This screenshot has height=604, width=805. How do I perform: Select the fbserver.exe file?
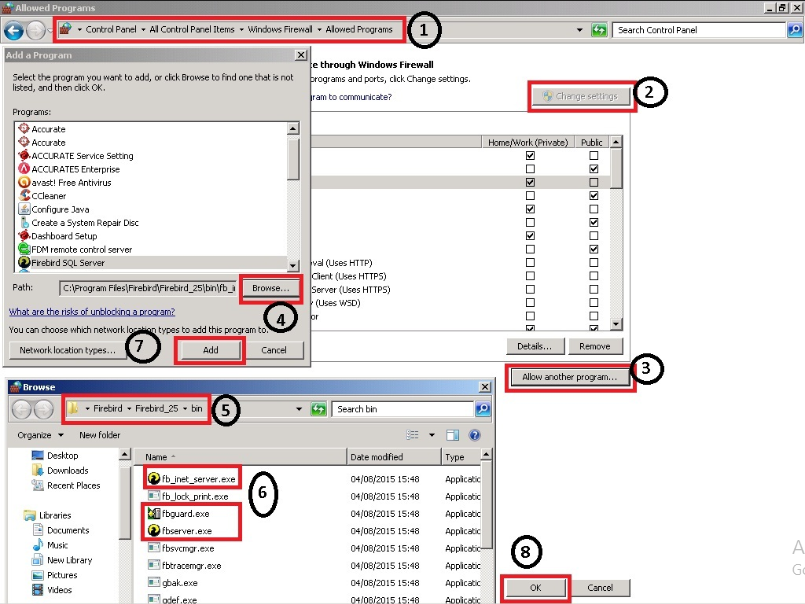click(x=188, y=530)
